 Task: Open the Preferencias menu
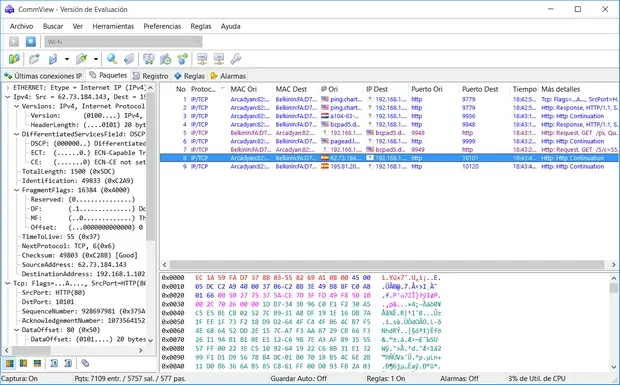[x=162, y=26]
